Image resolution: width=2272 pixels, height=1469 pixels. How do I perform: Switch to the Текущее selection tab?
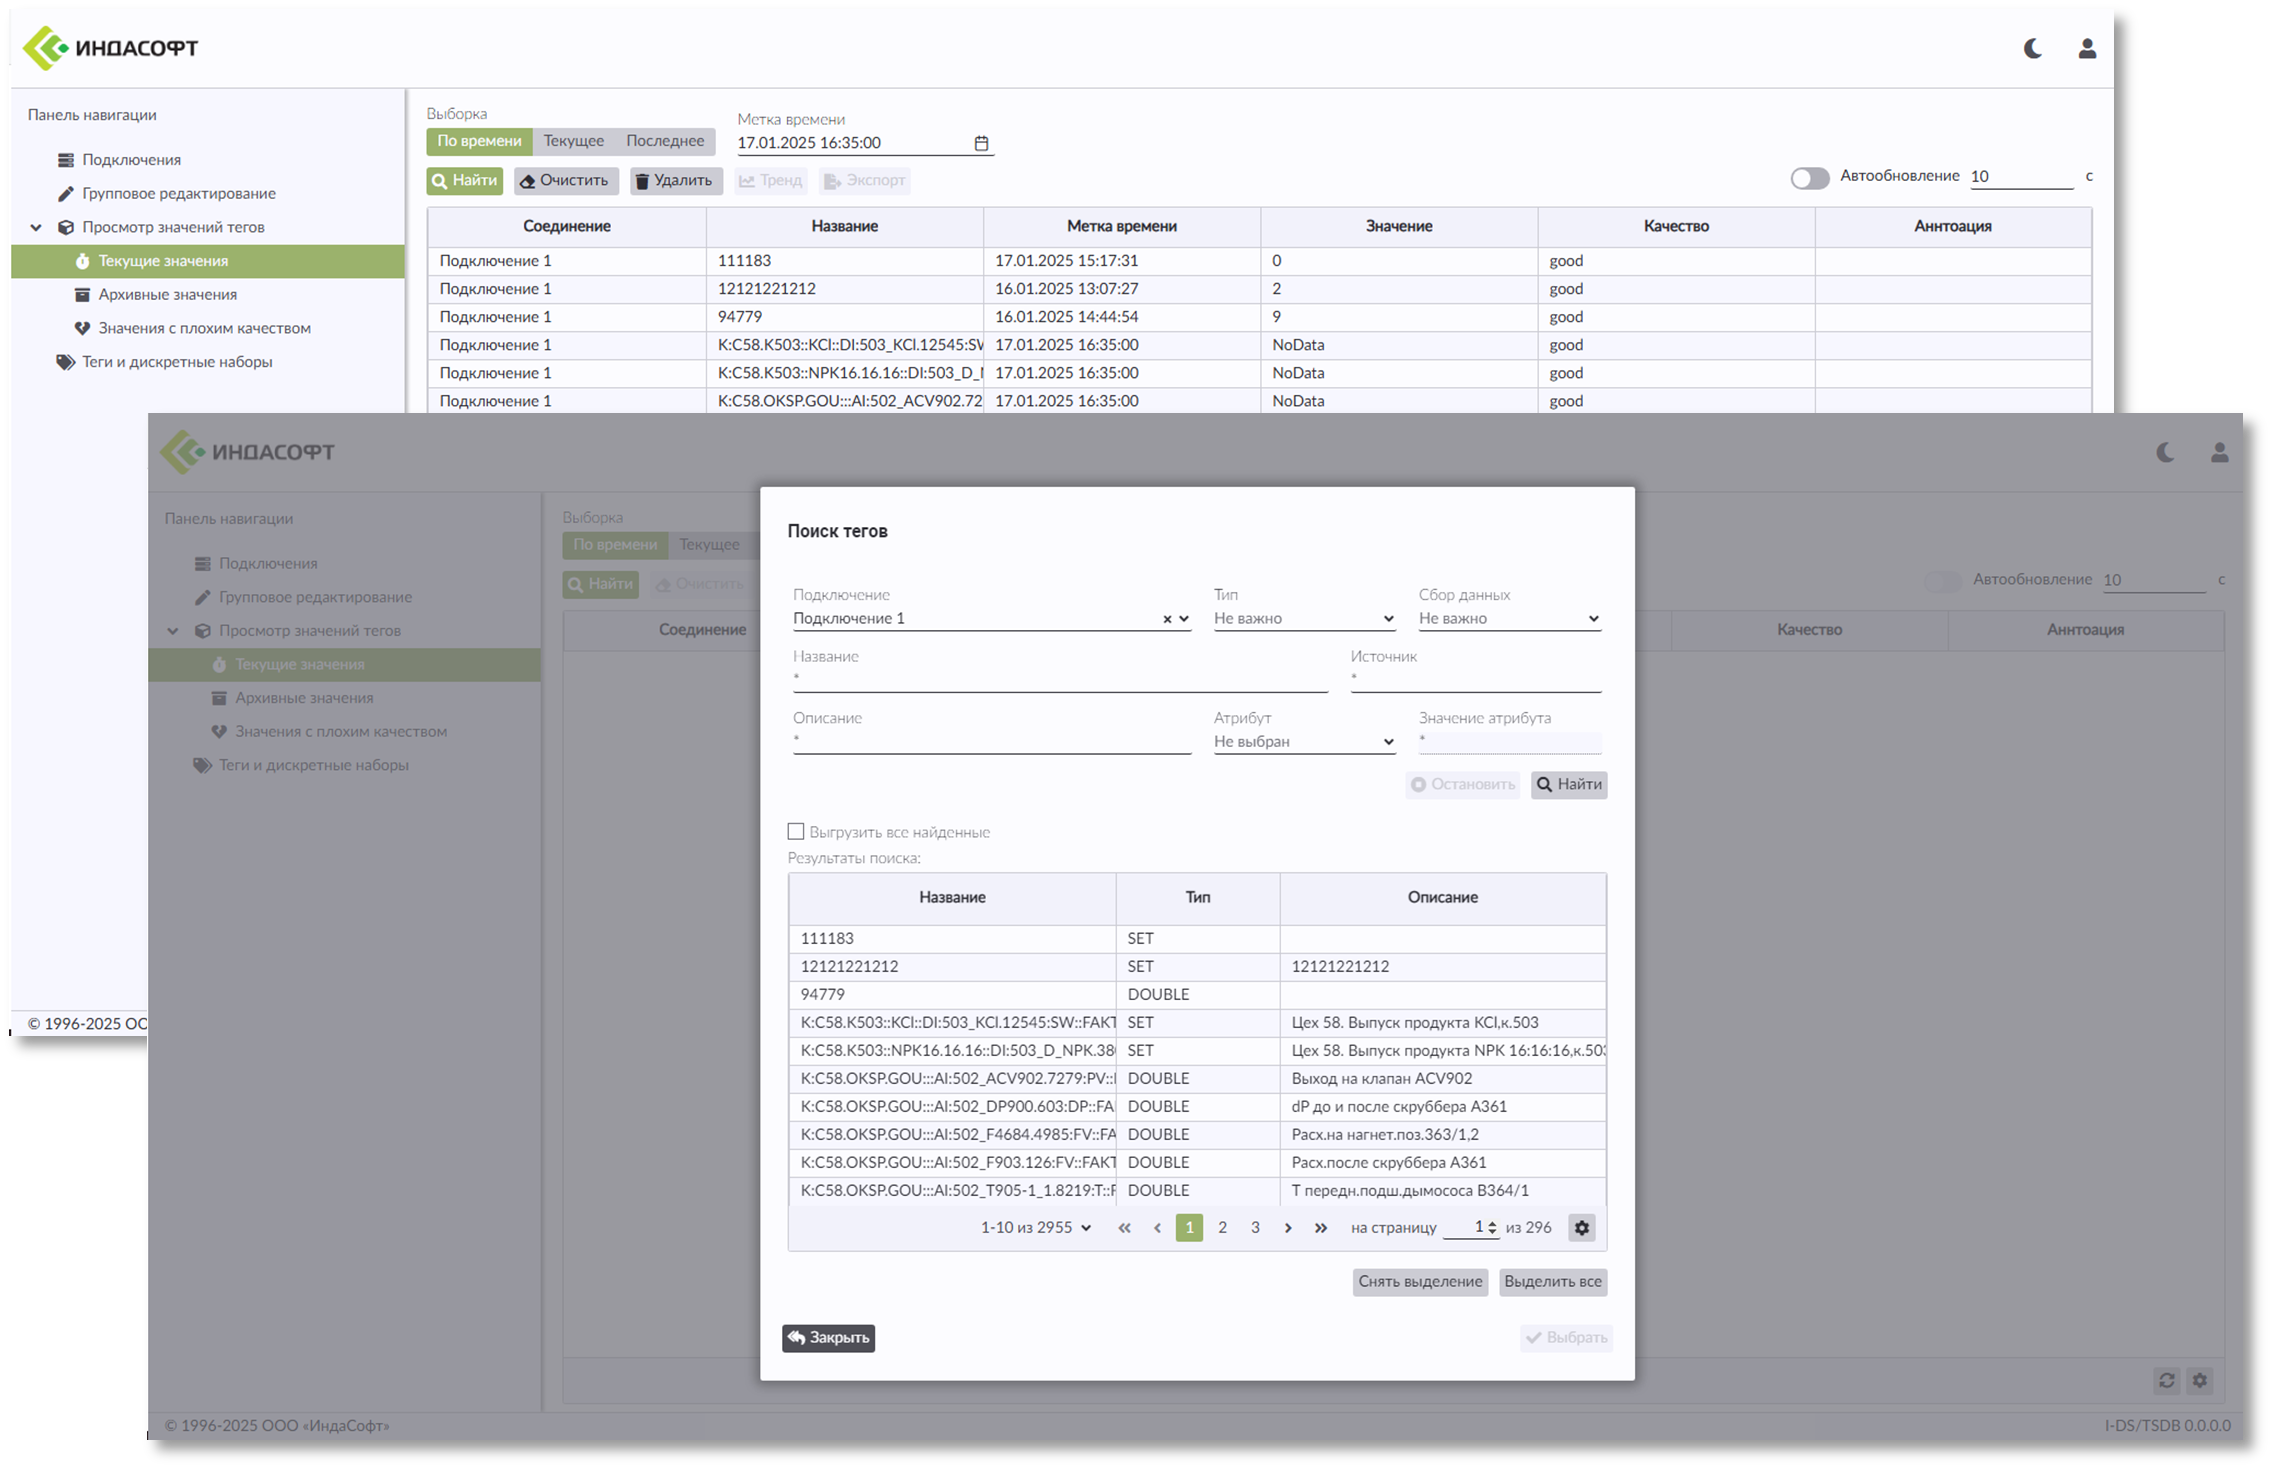tap(573, 141)
